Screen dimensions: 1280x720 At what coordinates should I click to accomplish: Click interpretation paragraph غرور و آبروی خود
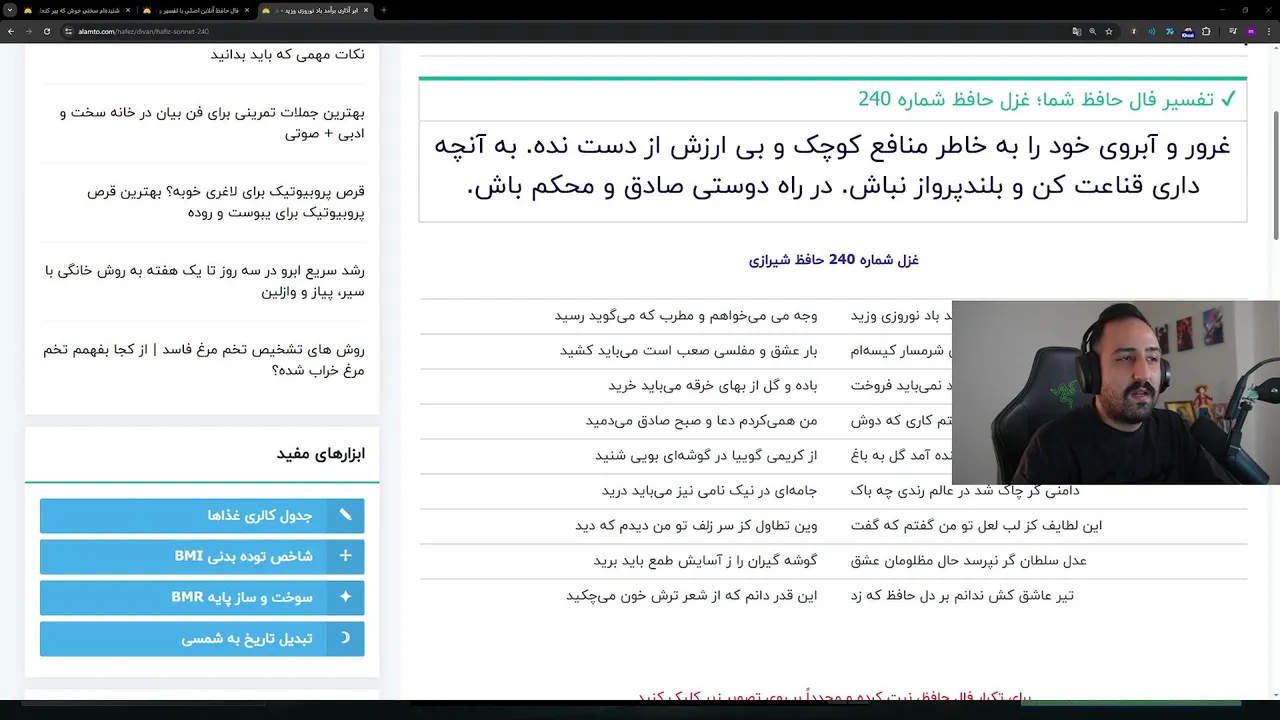pos(833,166)
